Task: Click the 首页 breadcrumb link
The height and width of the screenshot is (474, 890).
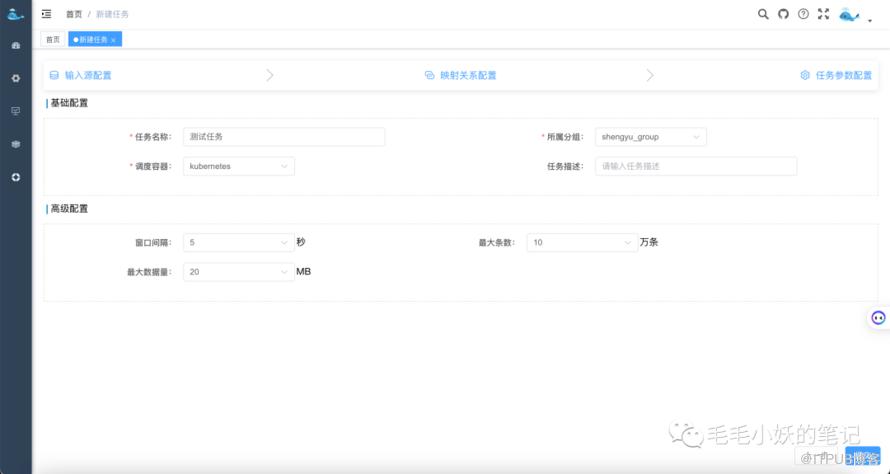Action: [74, 14]
